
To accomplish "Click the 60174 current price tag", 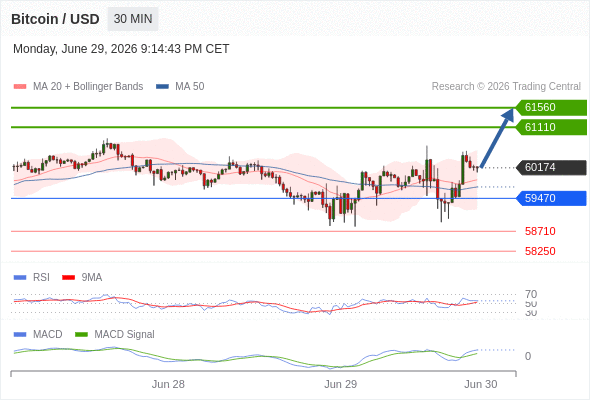I will pos(551,167).
